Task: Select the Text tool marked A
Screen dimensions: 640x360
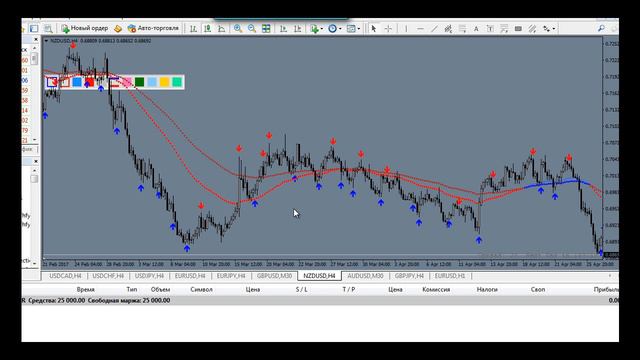Action: pyautogui.click(x=476, y=29)
